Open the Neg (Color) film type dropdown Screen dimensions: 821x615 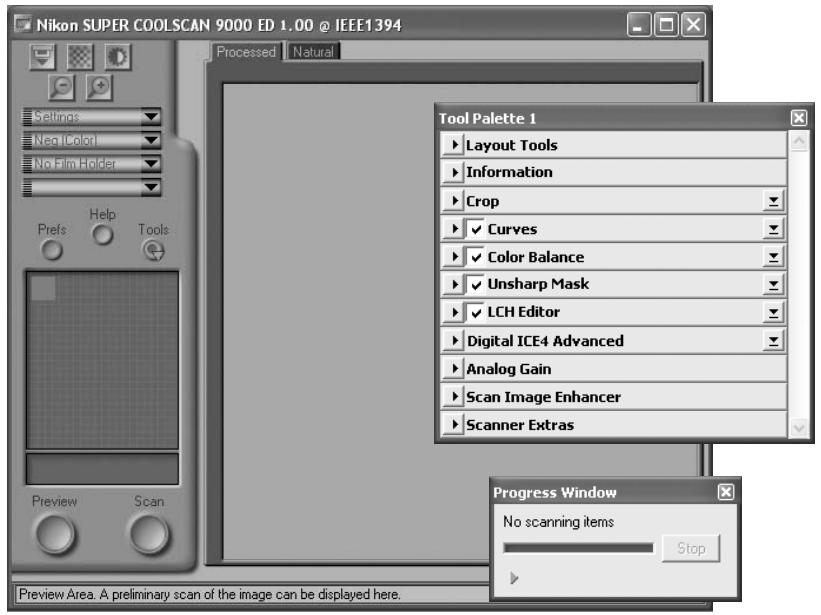coord(92,140)
